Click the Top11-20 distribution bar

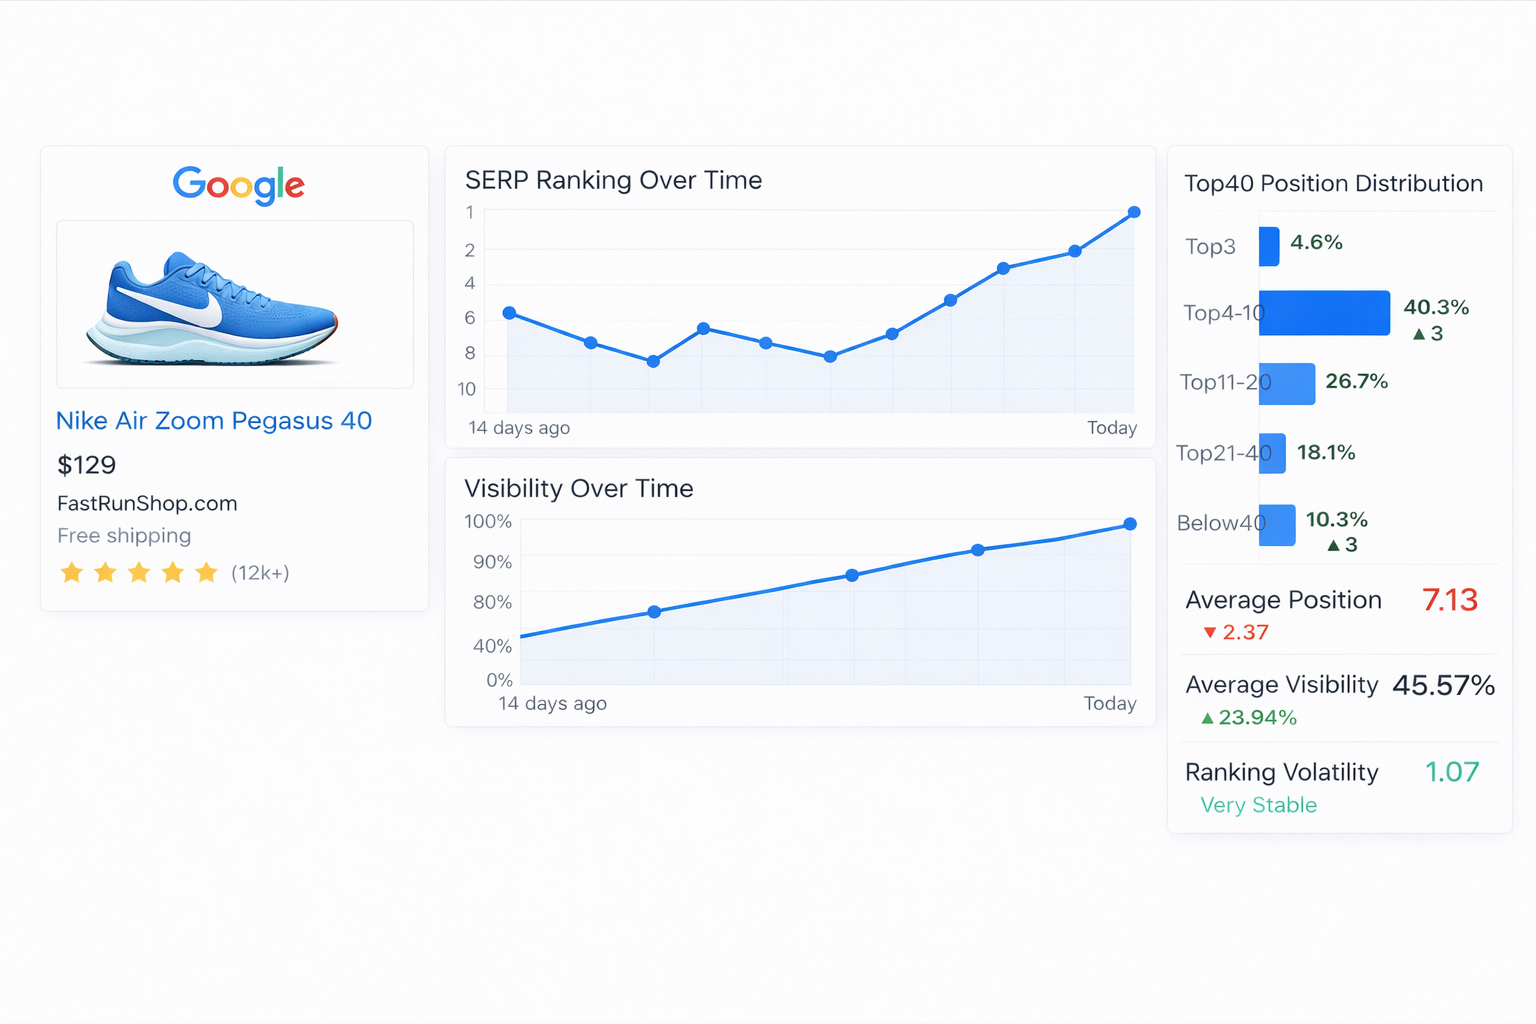coord(1287,384)
